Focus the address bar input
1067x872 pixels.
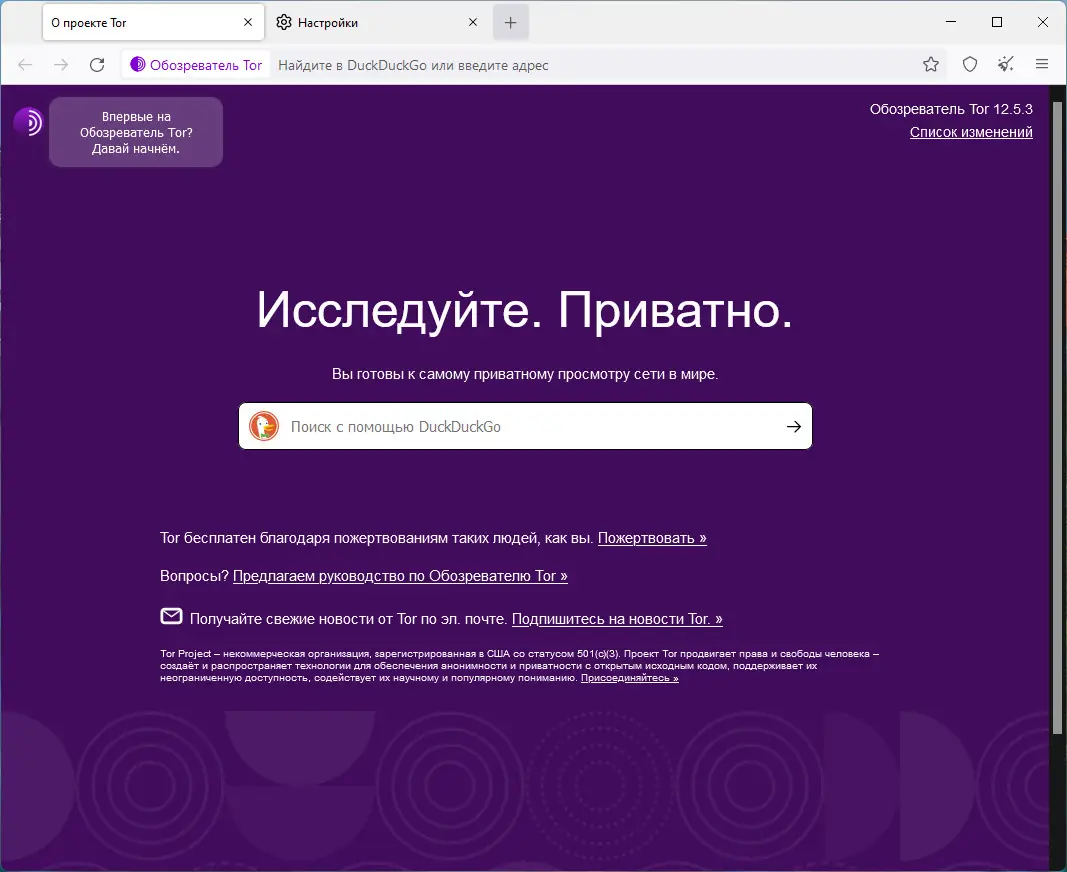pos(592,65)
